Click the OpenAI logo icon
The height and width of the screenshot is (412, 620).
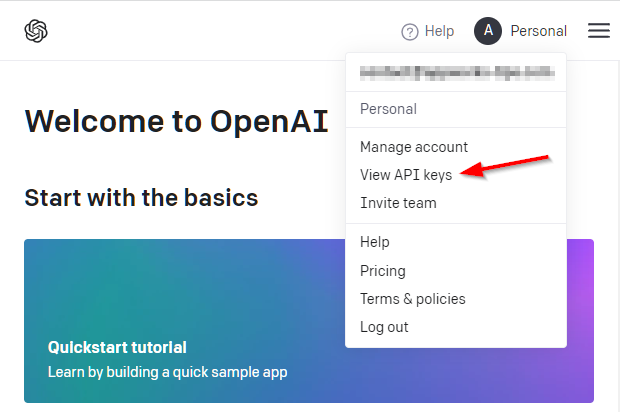pyautogui.click(x=37, y=31)
